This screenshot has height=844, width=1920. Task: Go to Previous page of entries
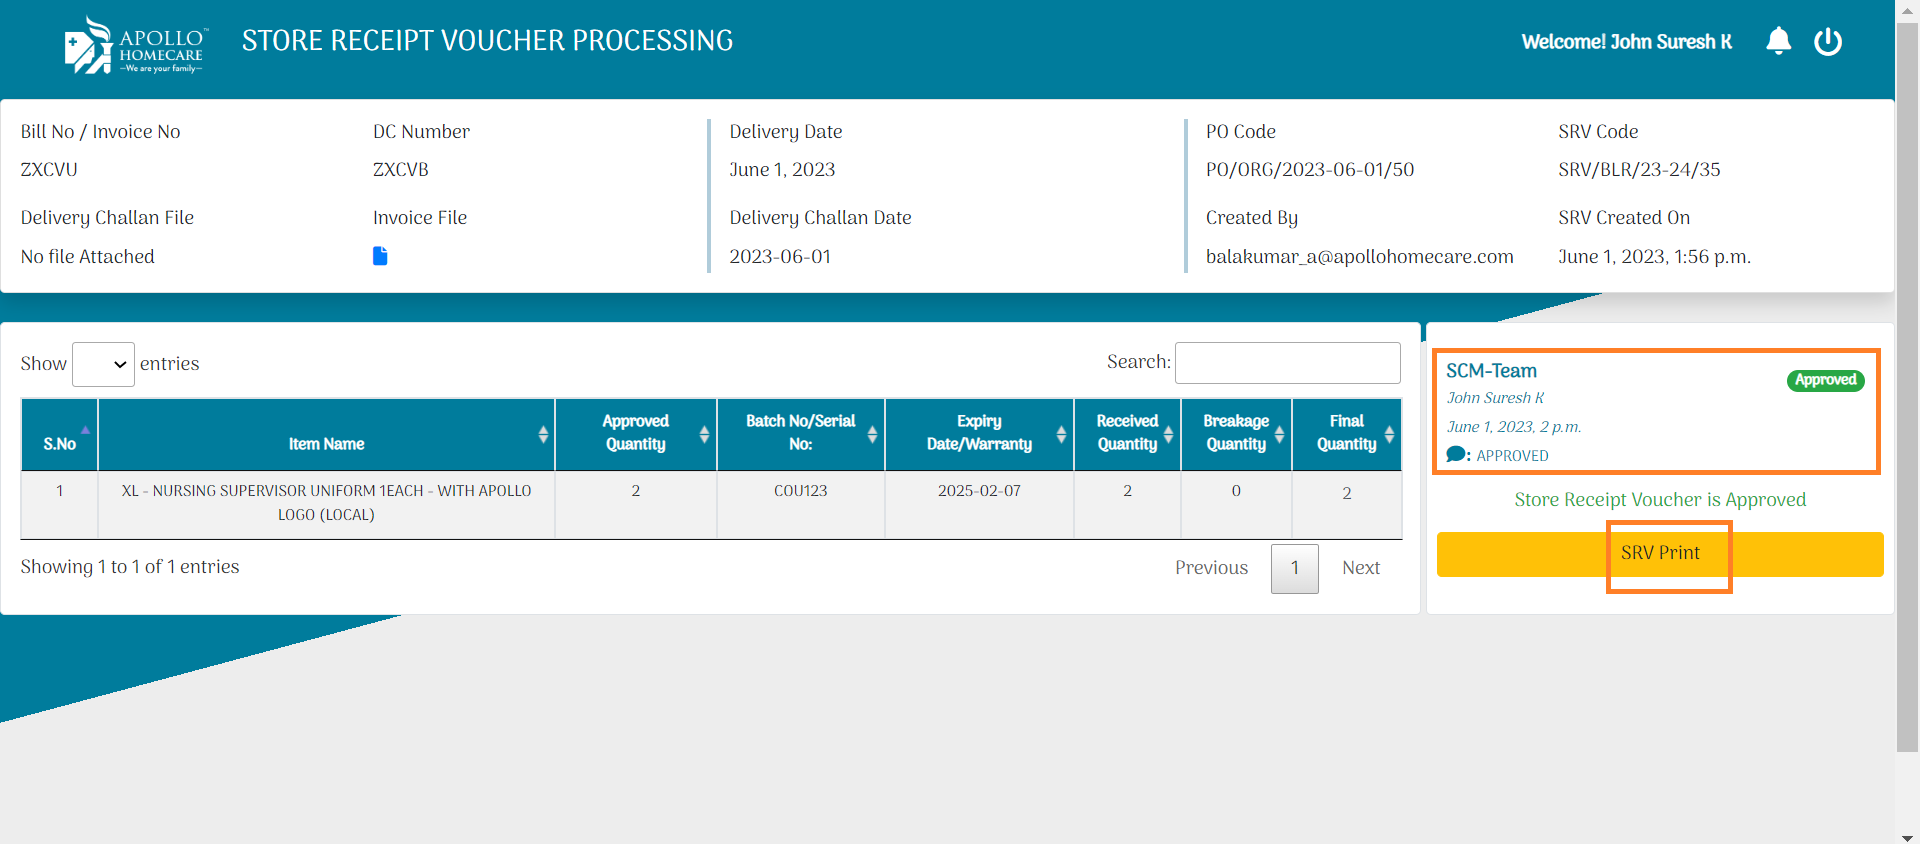[x=1211, y=568]
